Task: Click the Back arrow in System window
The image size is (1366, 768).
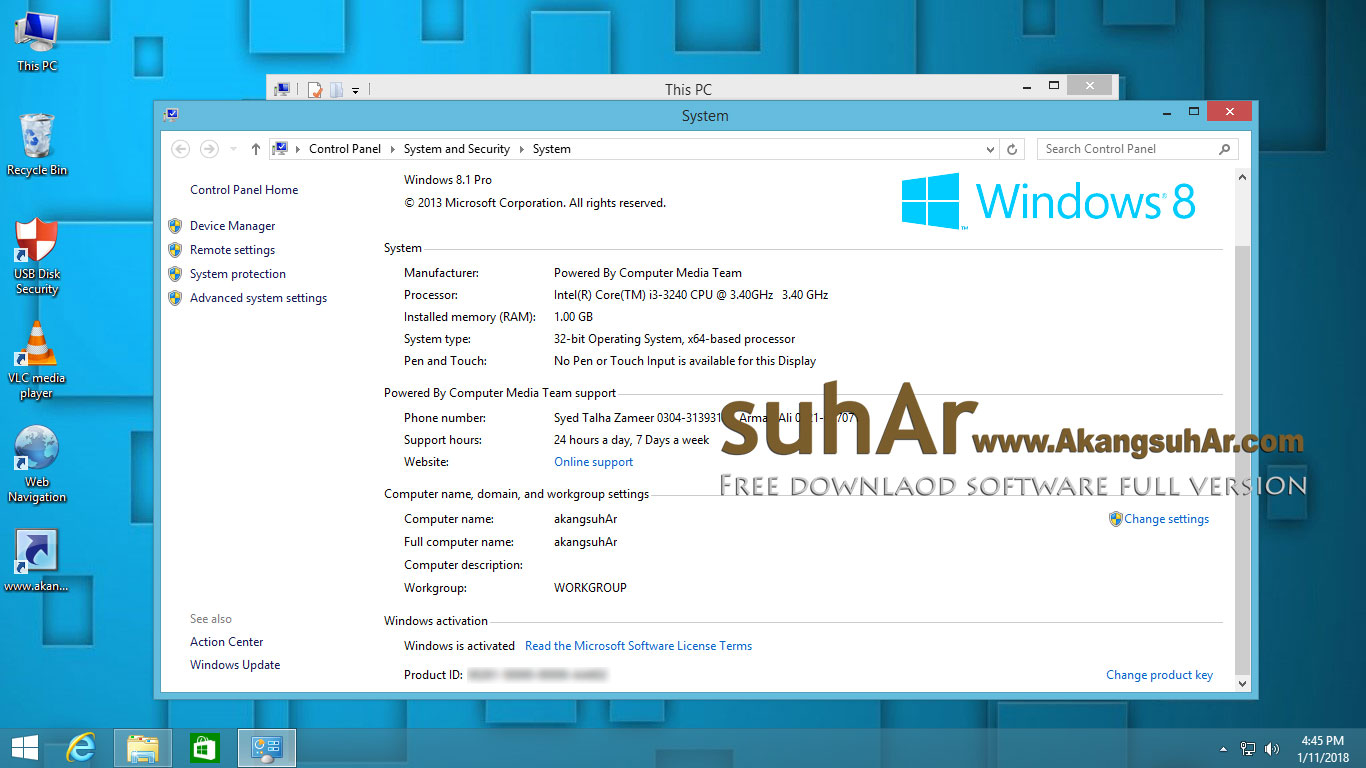Action: pos(181,149)
